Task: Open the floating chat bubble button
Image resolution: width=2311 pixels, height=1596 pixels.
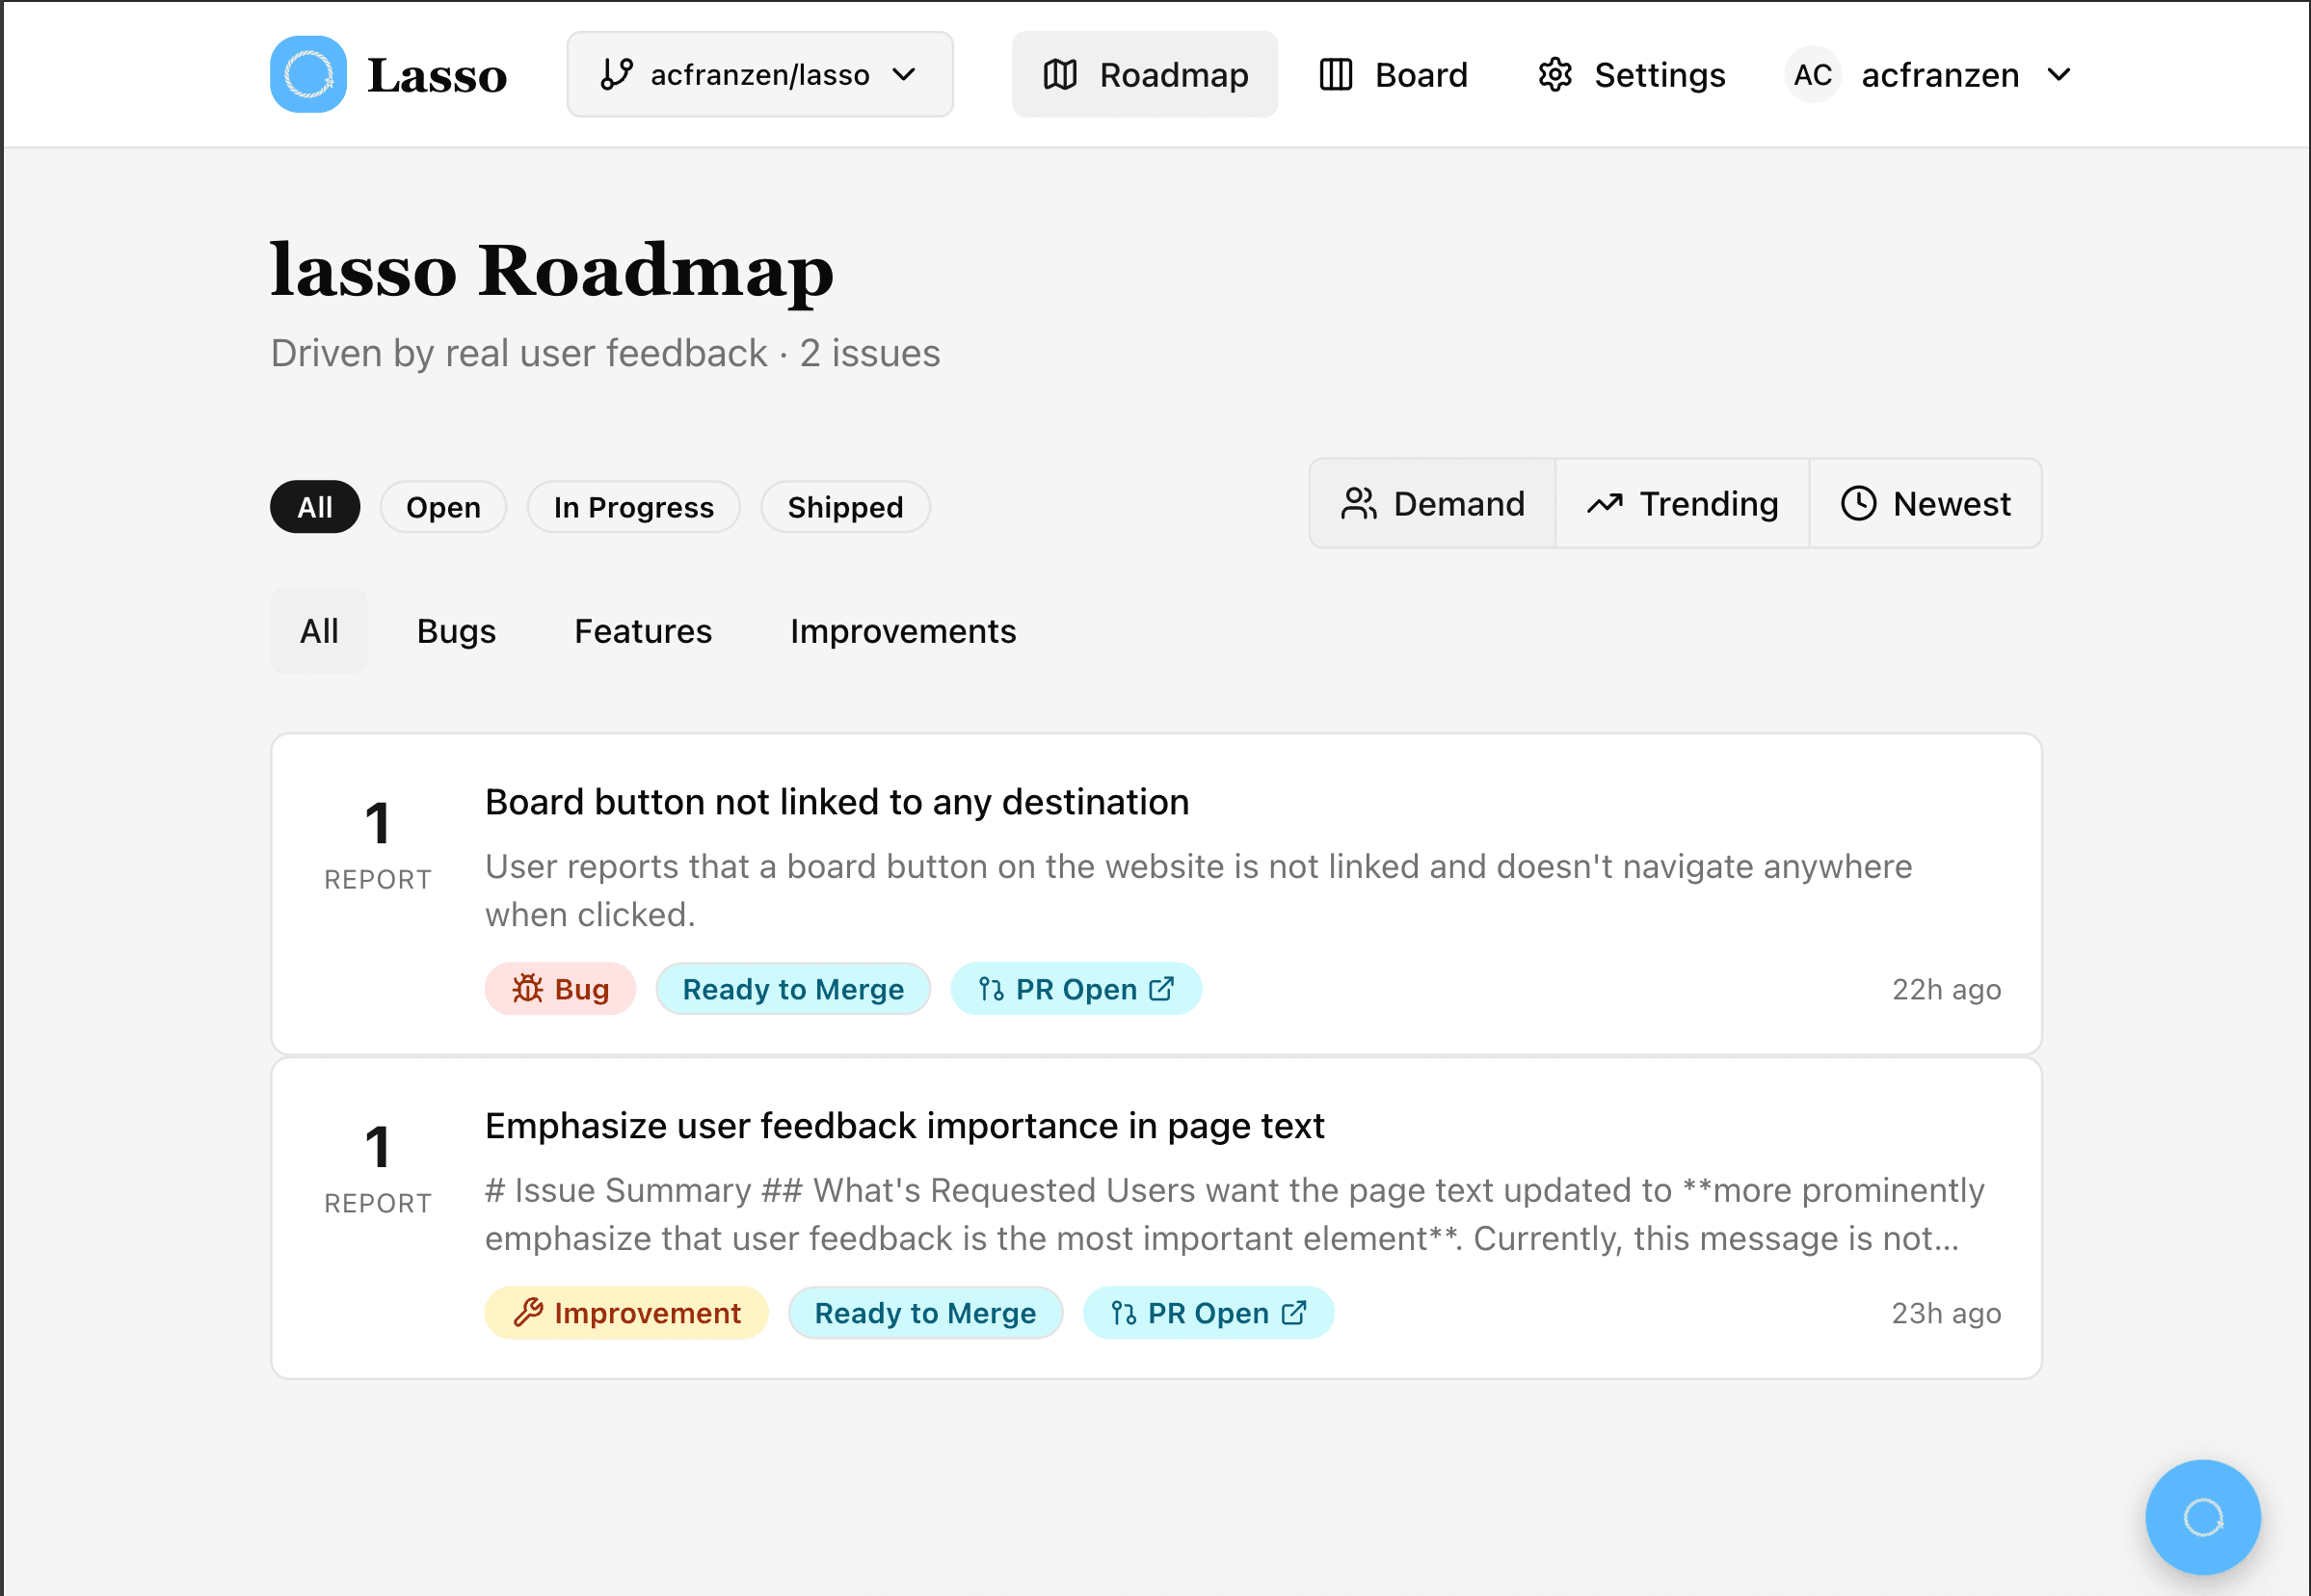Action: click(2202, 1516)
